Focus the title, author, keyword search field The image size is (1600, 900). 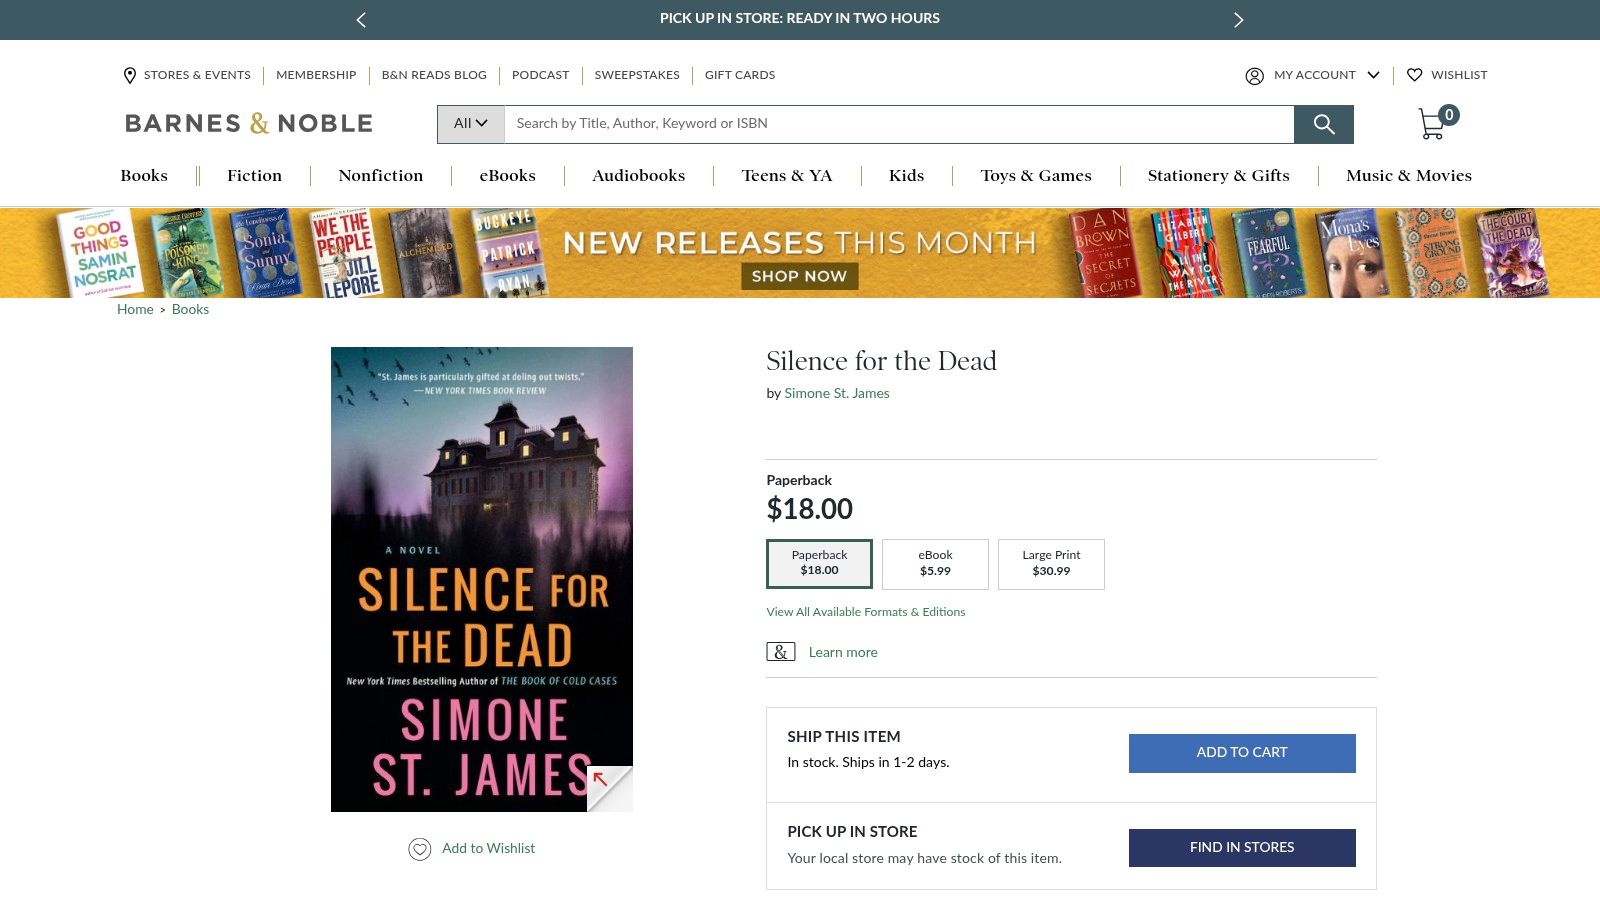pos(899,124)
